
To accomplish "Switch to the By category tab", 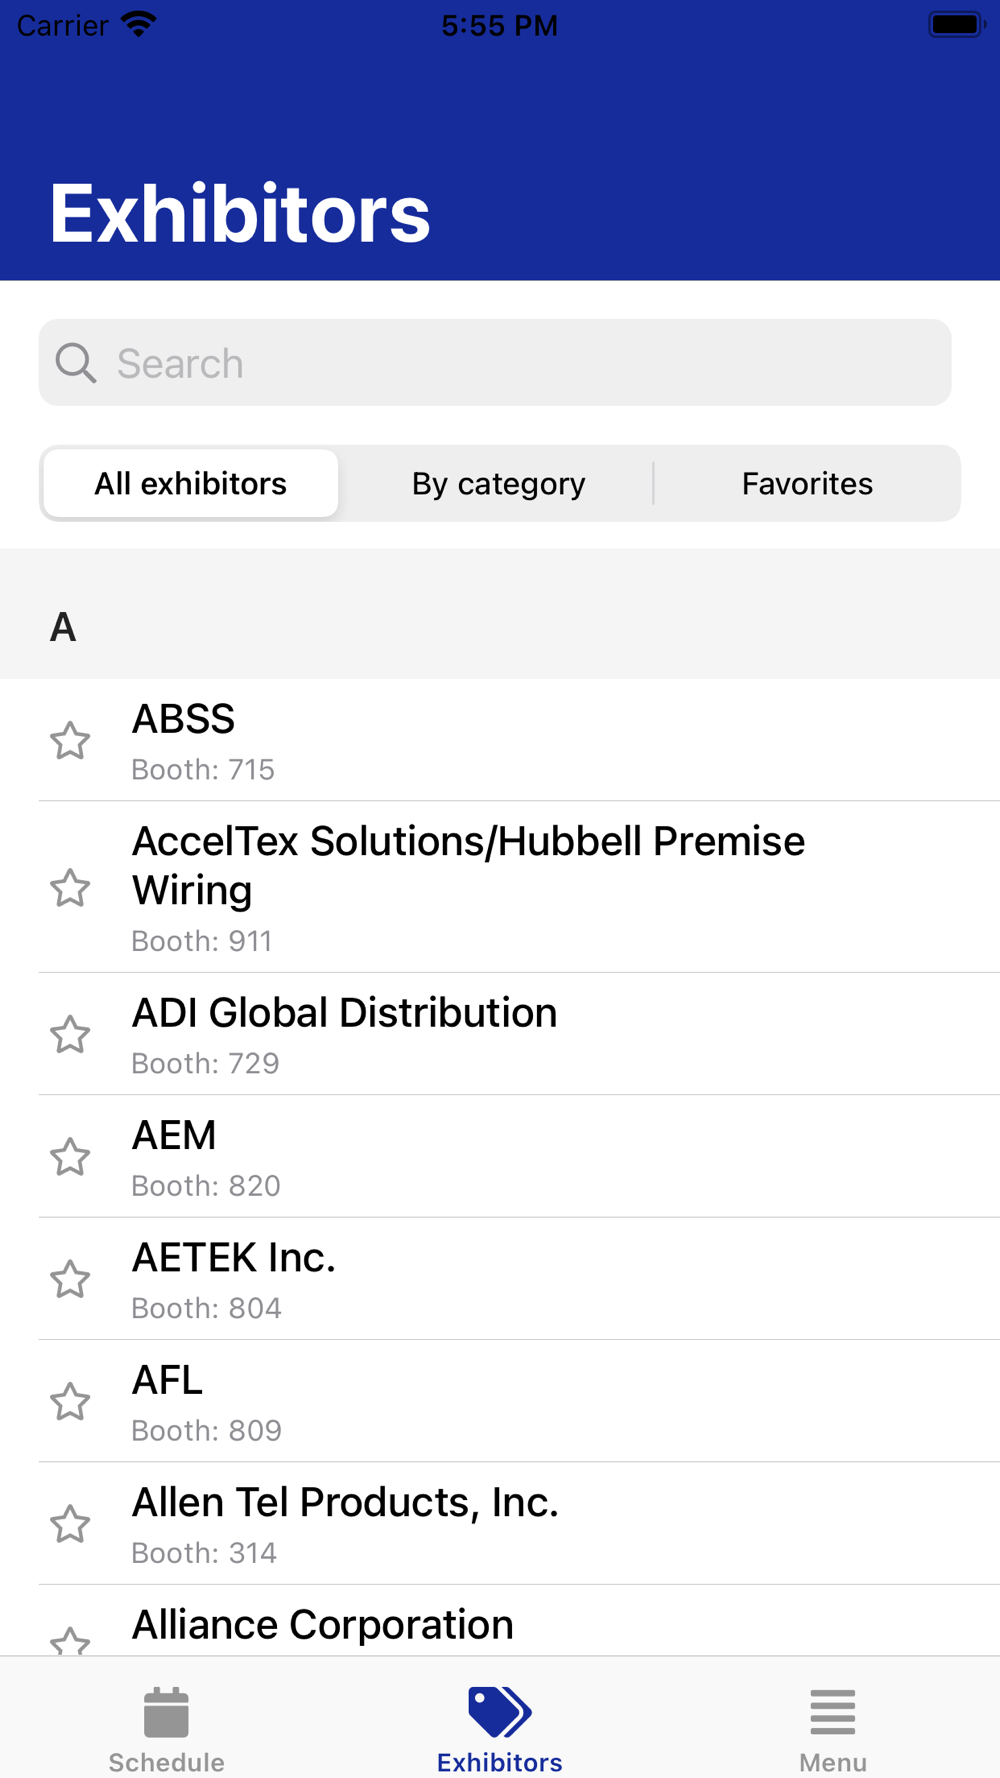I will coord(498,484).
